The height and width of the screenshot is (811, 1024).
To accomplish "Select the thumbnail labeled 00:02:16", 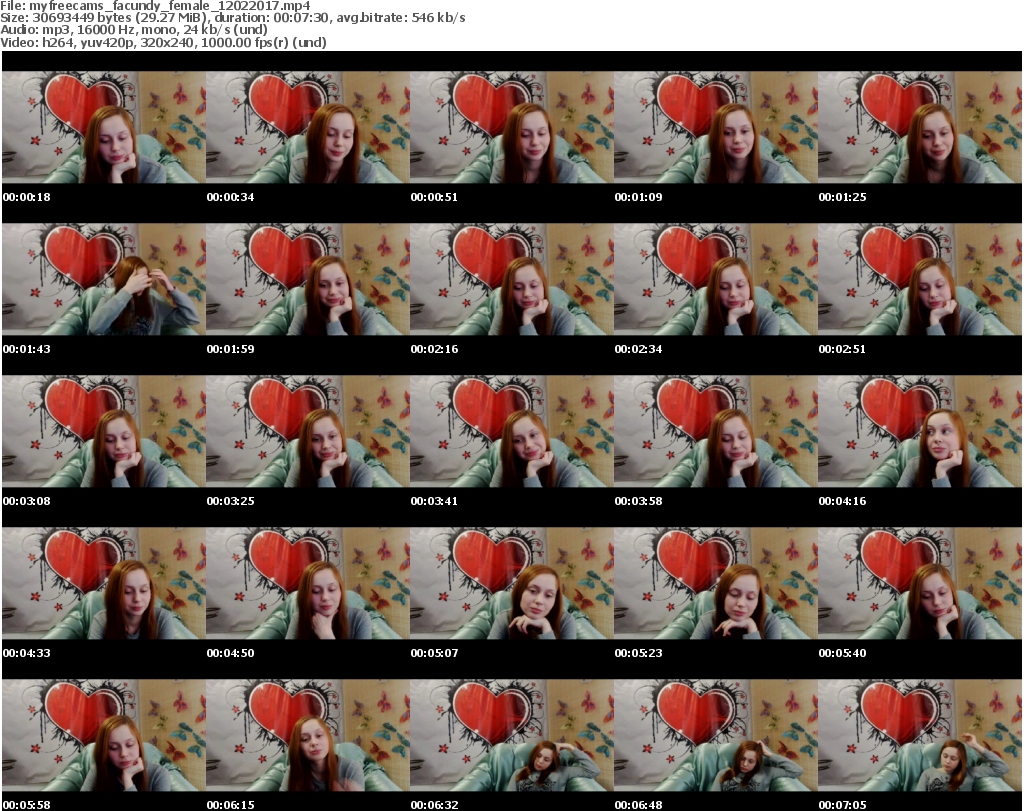I will coord(511,279).
